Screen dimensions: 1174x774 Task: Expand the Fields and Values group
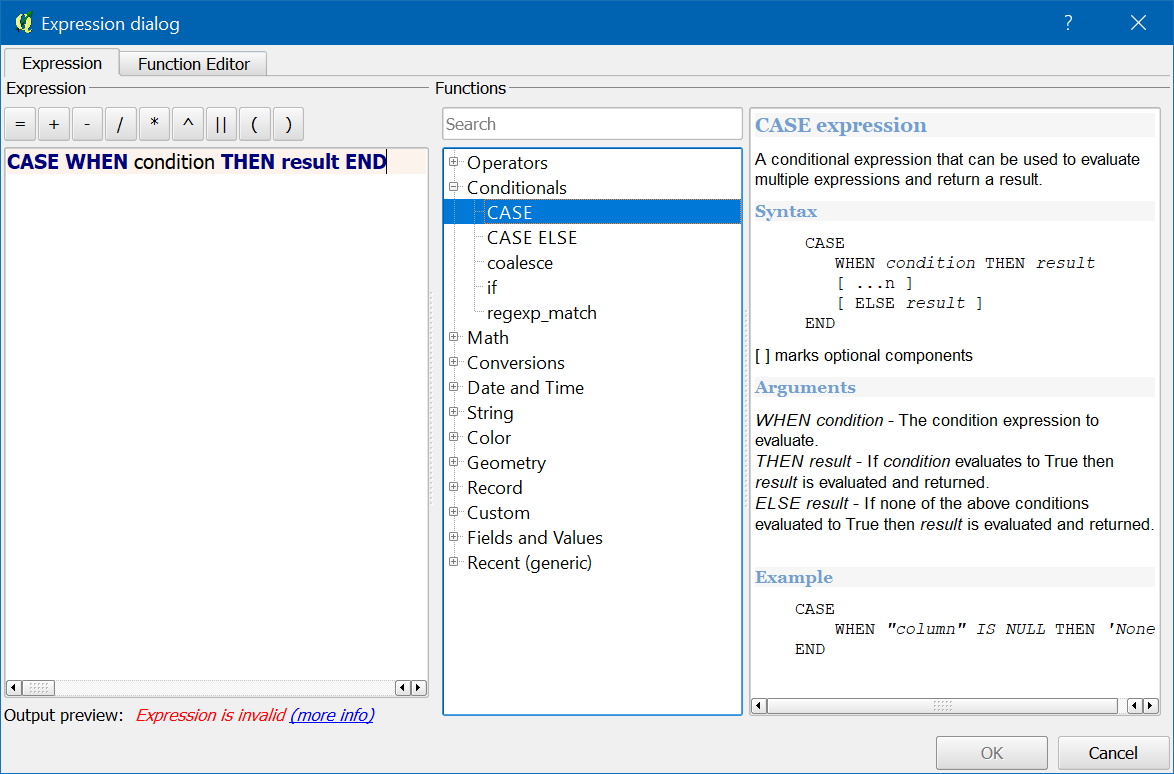(x=454, y=537)
